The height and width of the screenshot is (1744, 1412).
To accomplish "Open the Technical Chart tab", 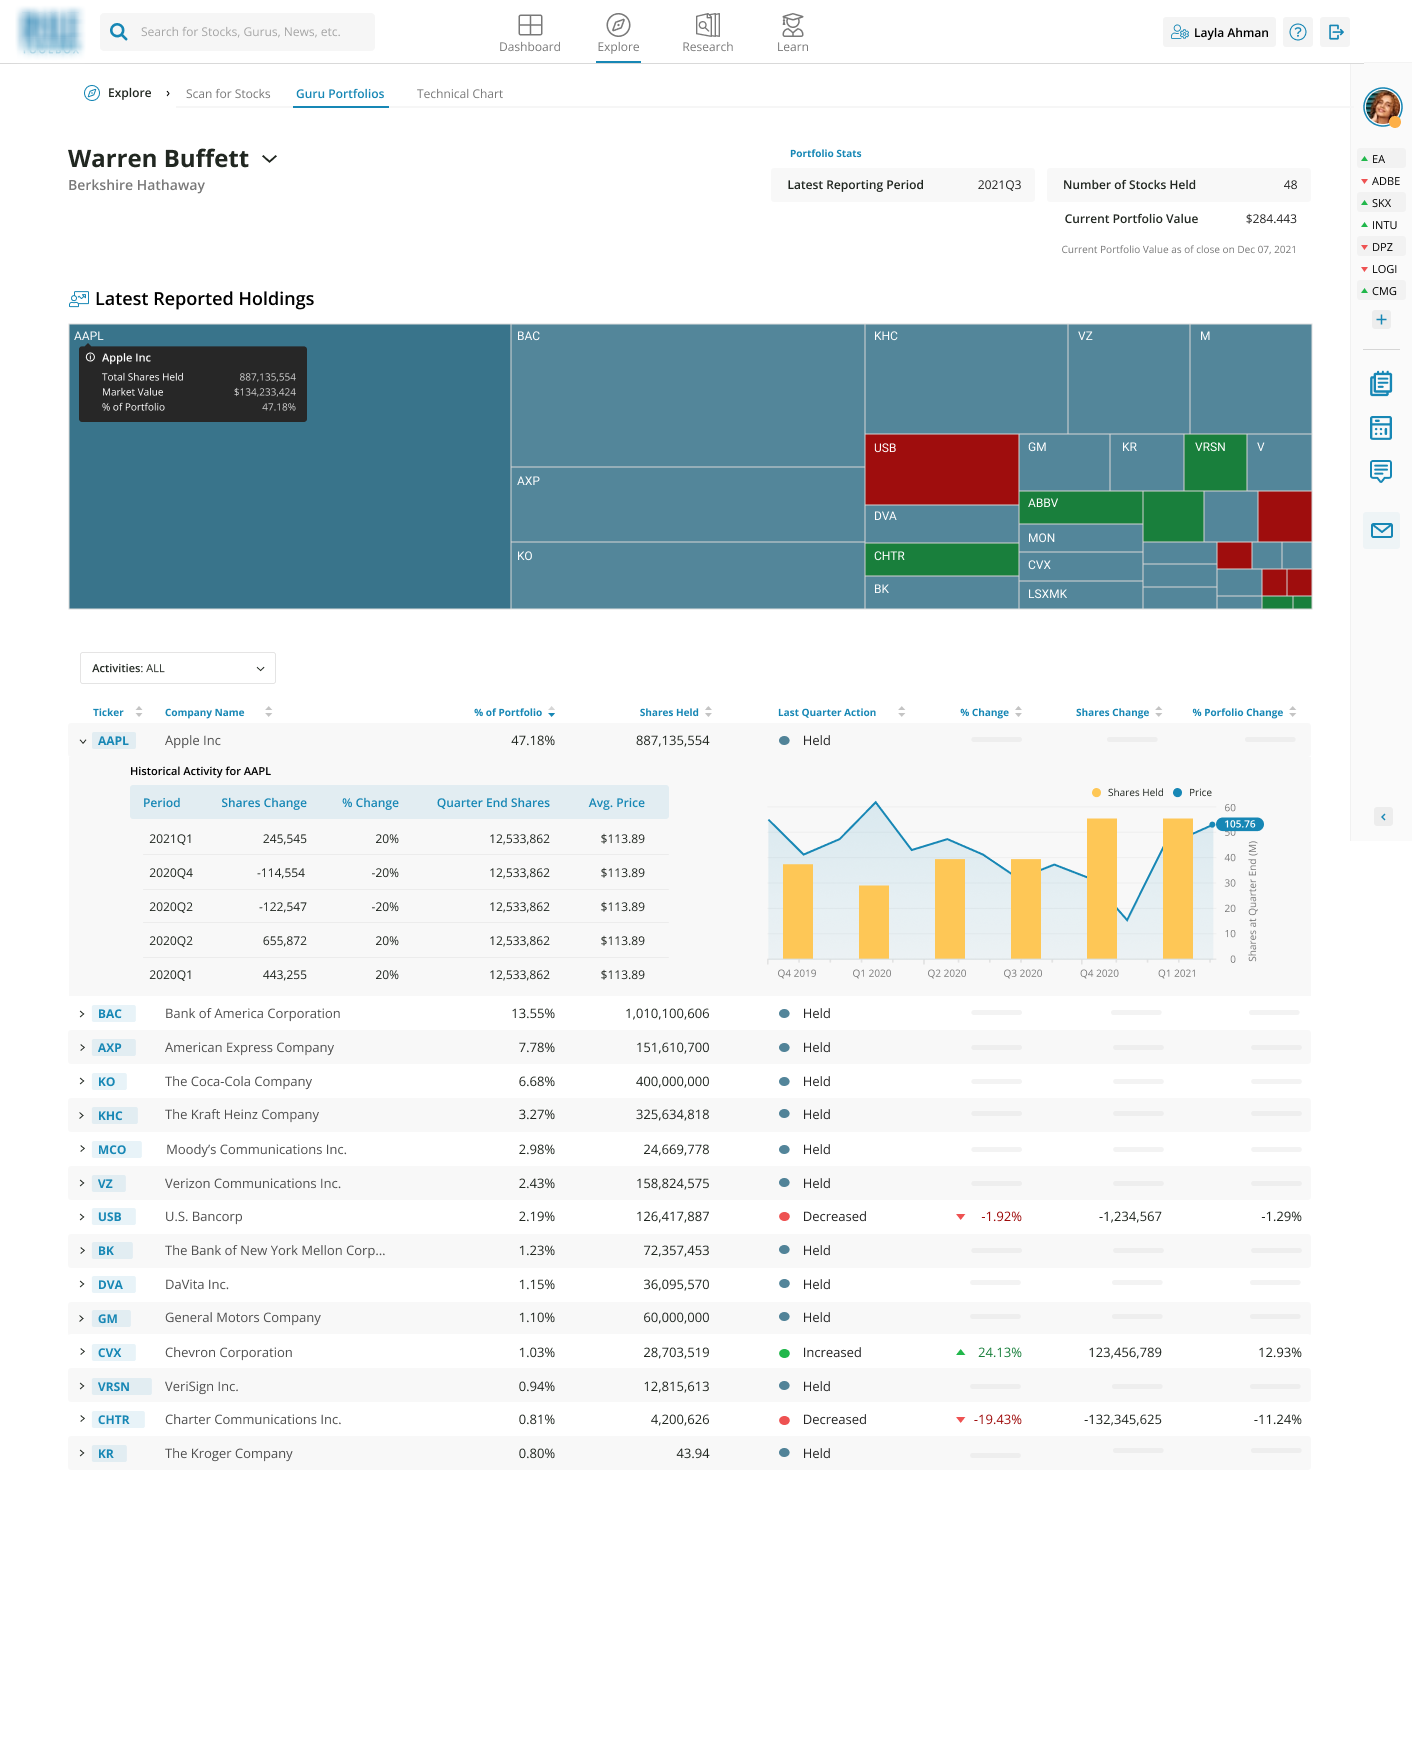I will point(460,94).
